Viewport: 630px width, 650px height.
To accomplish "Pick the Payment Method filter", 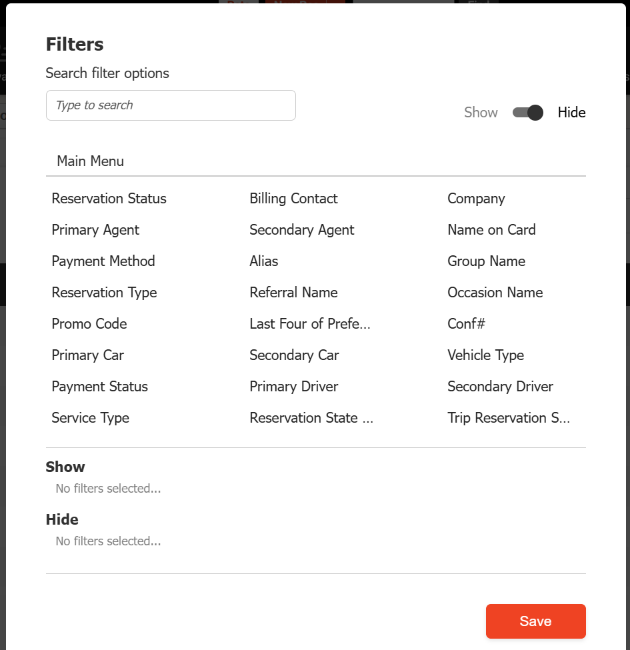I will click(x=103, y=261).
